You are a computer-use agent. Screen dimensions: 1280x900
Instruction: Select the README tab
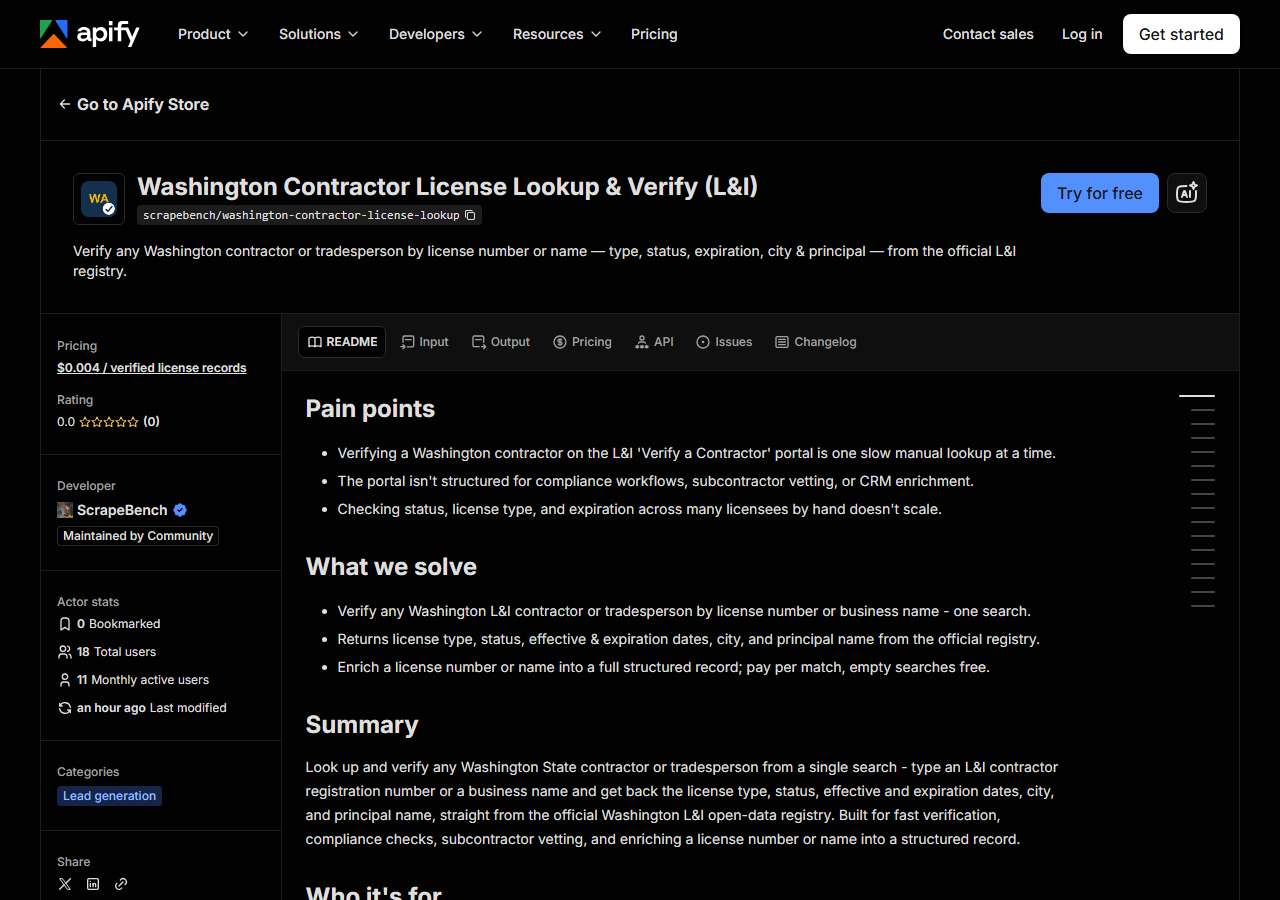342,342
